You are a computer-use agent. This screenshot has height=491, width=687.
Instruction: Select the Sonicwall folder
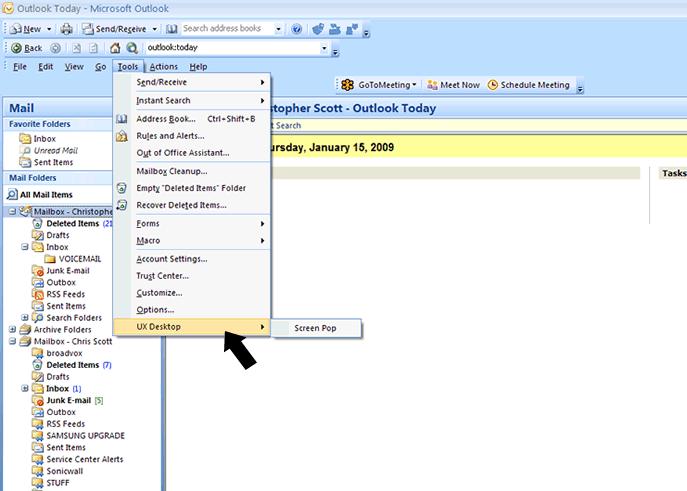click(x=65, y=471)
